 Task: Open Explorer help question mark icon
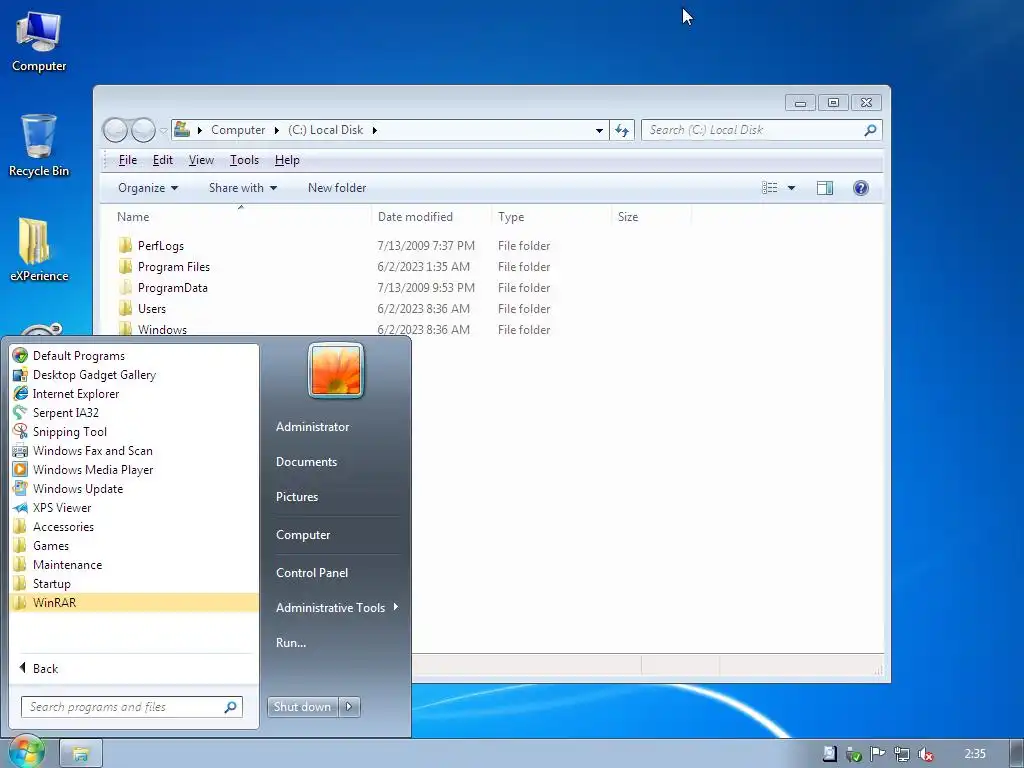click(861, 188)
